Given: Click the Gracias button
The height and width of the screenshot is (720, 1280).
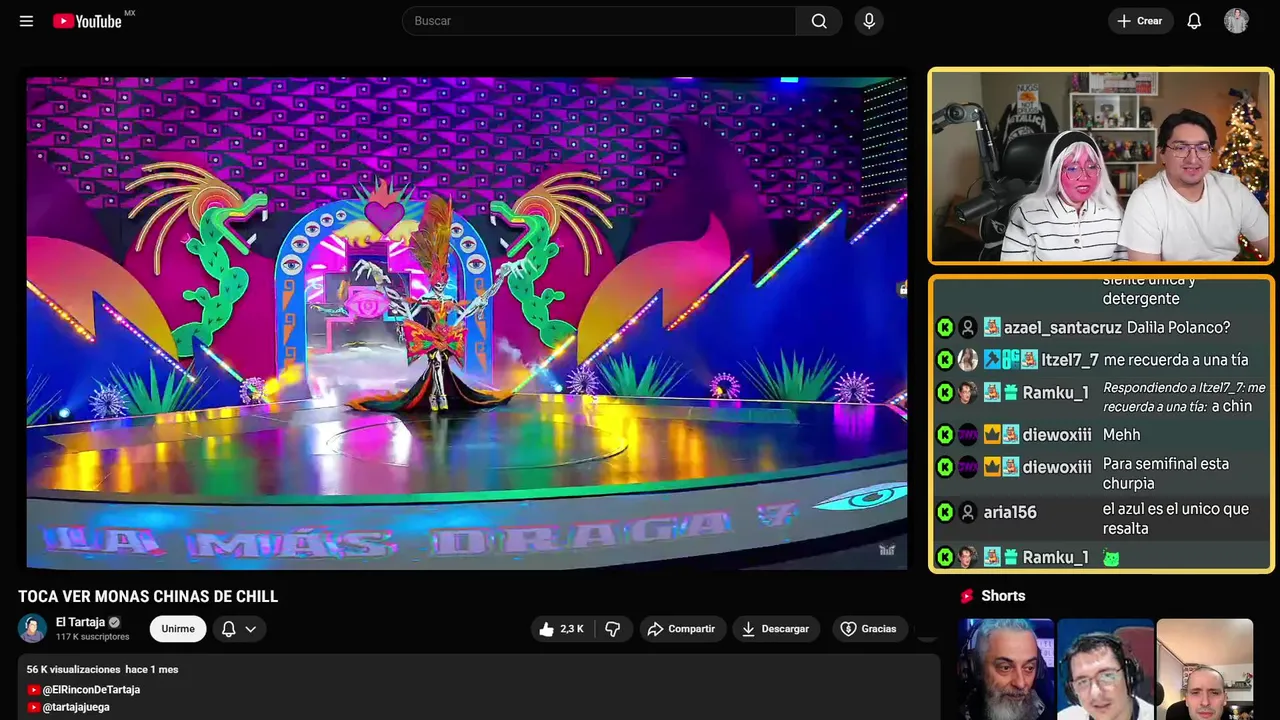Looking at the screenshot, I should 868,629.
